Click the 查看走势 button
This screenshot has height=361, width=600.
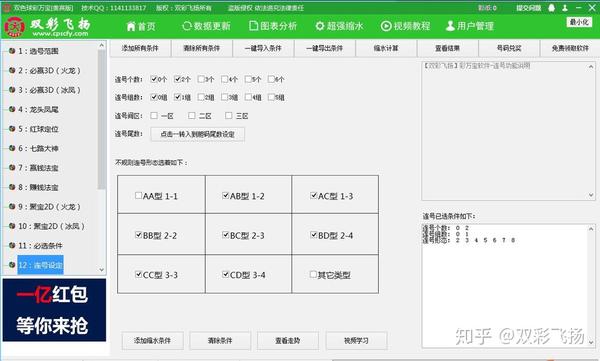click(x=288, y=340)
